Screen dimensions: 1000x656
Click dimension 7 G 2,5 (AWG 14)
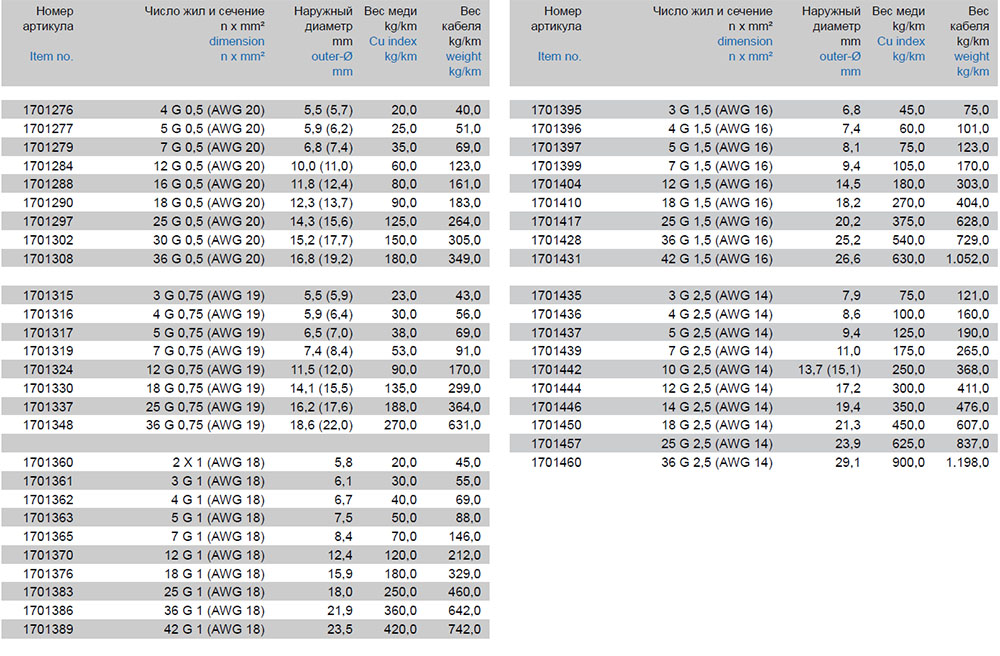[721, 351]
